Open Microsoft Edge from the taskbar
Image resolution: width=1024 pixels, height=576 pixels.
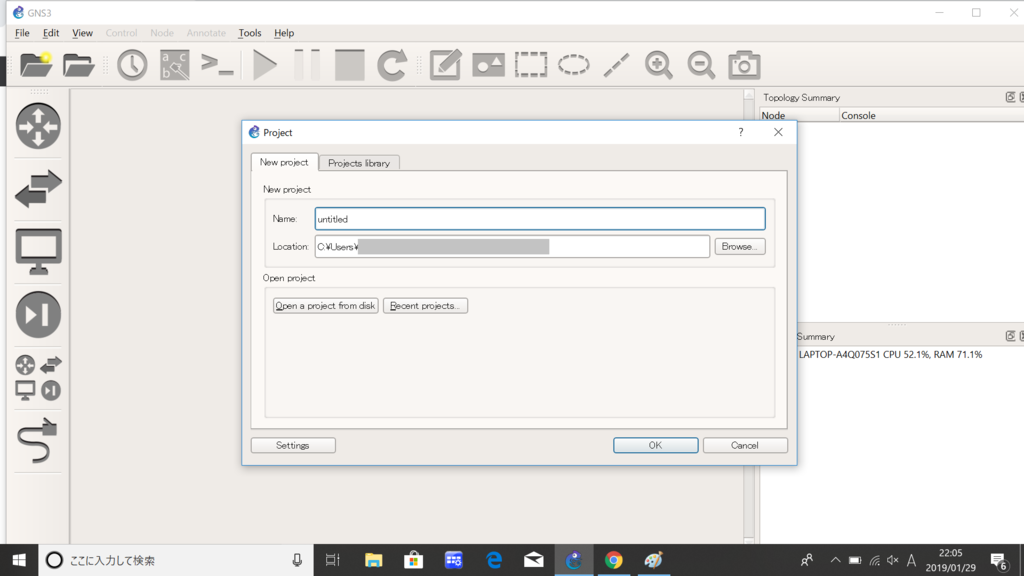pos(494,560)
